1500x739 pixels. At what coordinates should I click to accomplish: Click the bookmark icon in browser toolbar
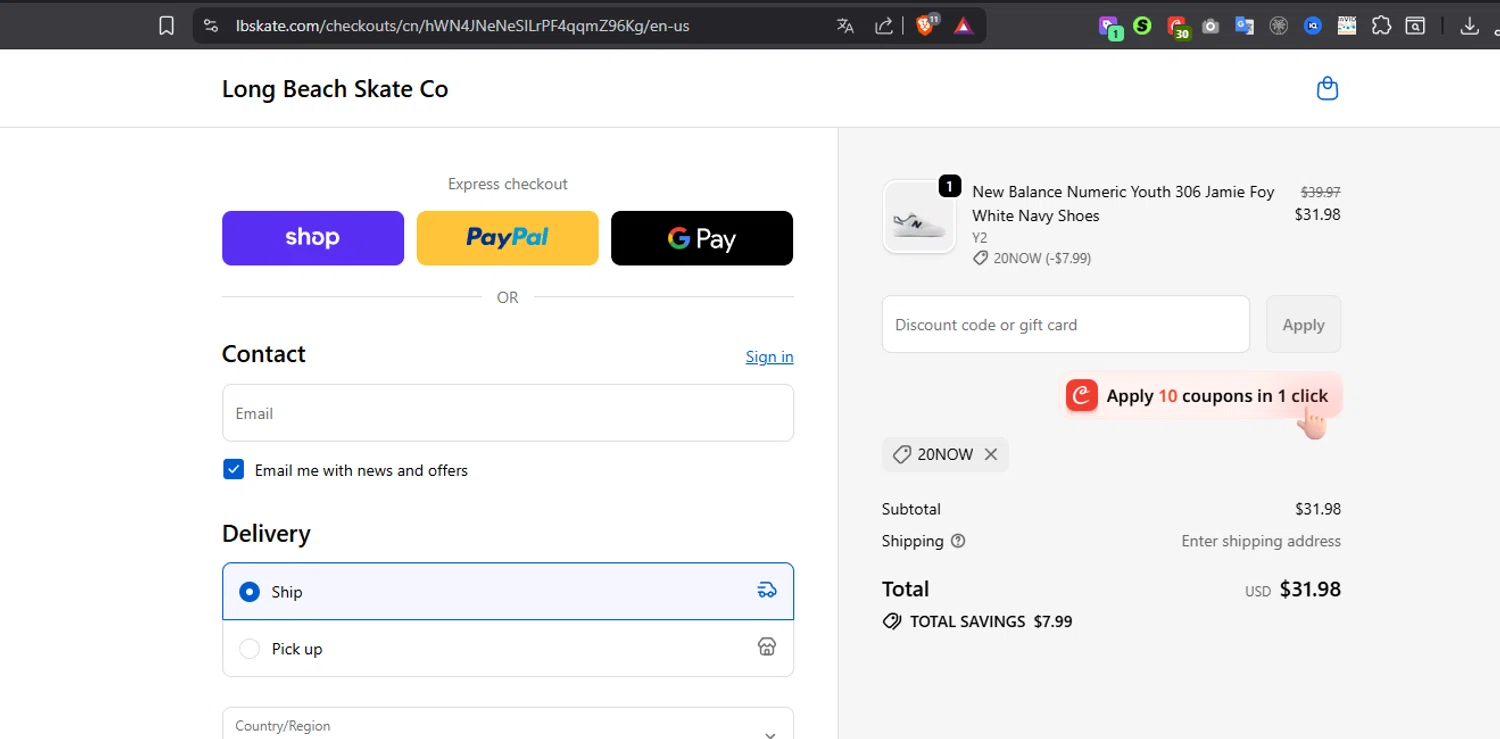167,26
